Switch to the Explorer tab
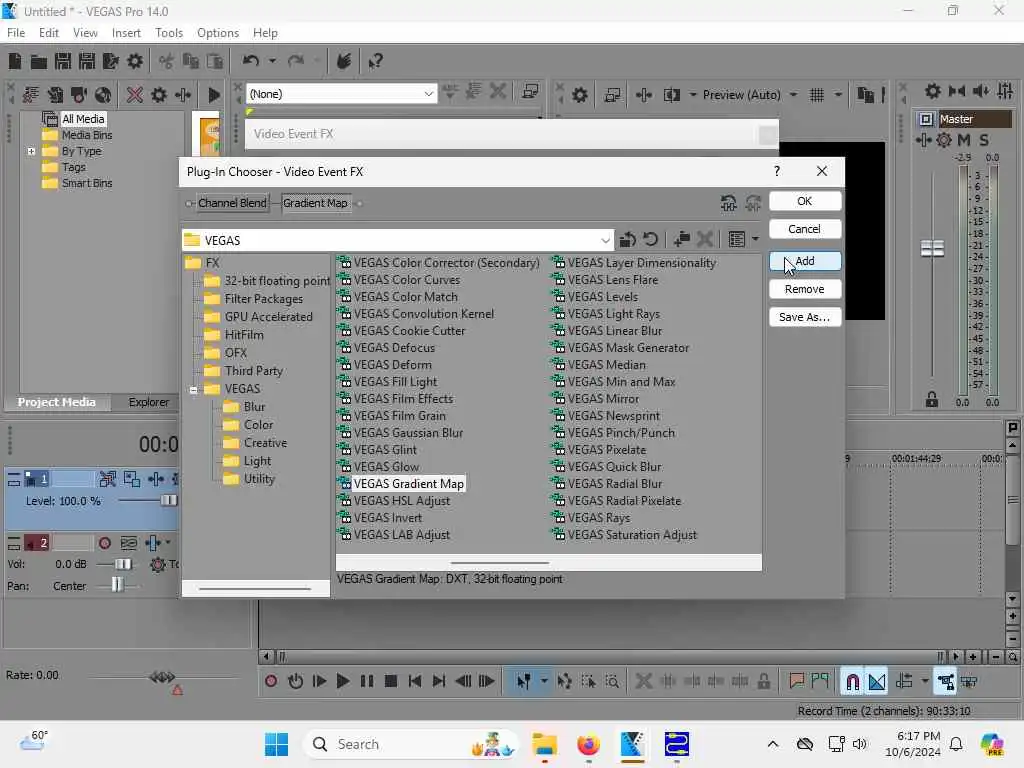This screenshot has height=768, width=1024. [148, 402]
